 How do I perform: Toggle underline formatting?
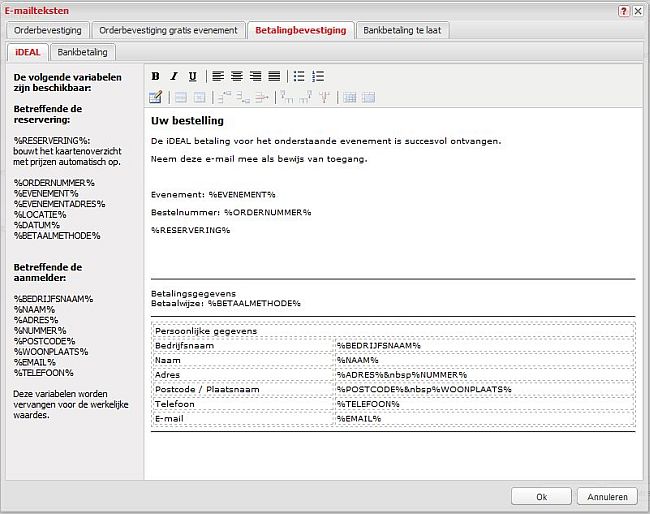click(192, 76)
